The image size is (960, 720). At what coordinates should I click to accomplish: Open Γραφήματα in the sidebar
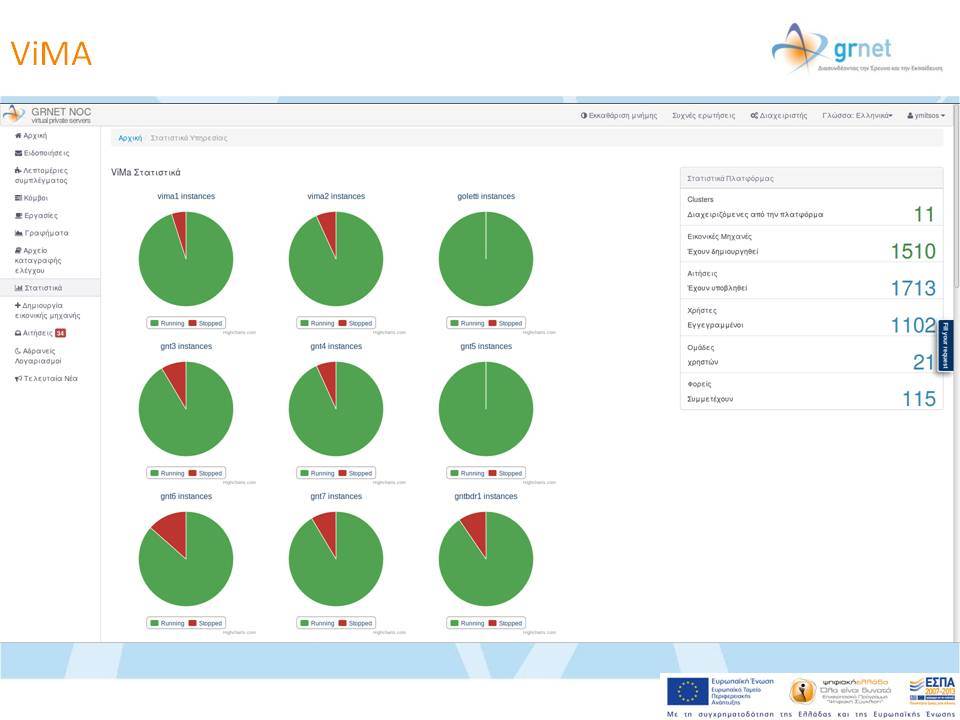[42, 233]
